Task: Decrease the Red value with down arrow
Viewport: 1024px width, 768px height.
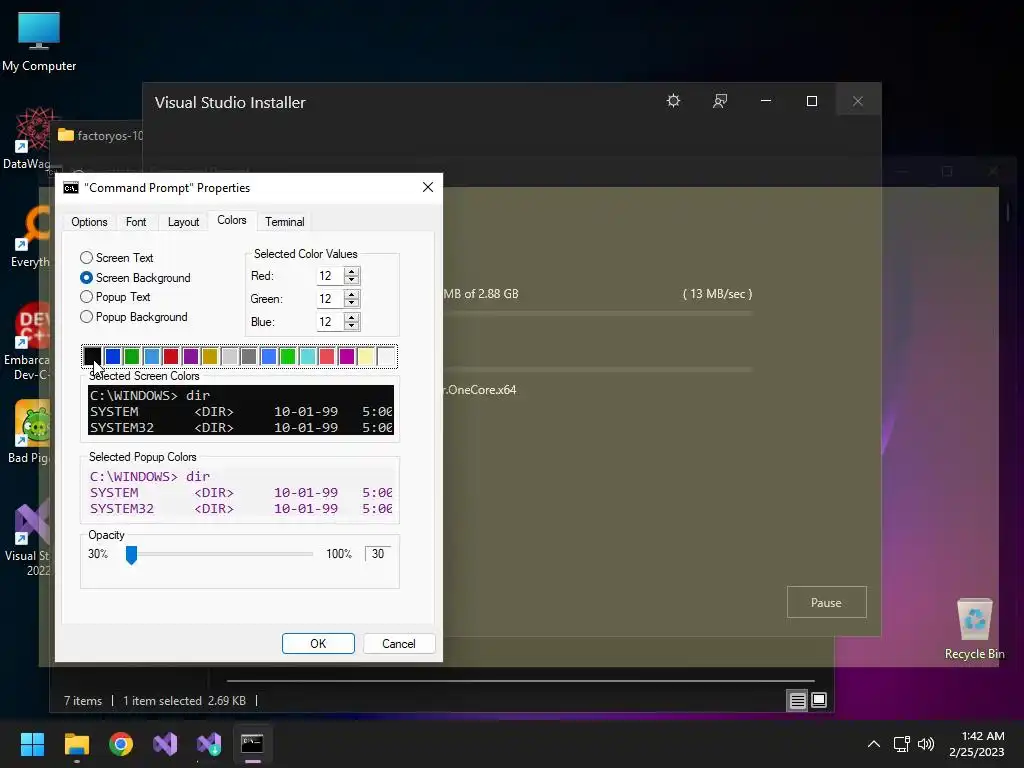Action: click(351, 280)
